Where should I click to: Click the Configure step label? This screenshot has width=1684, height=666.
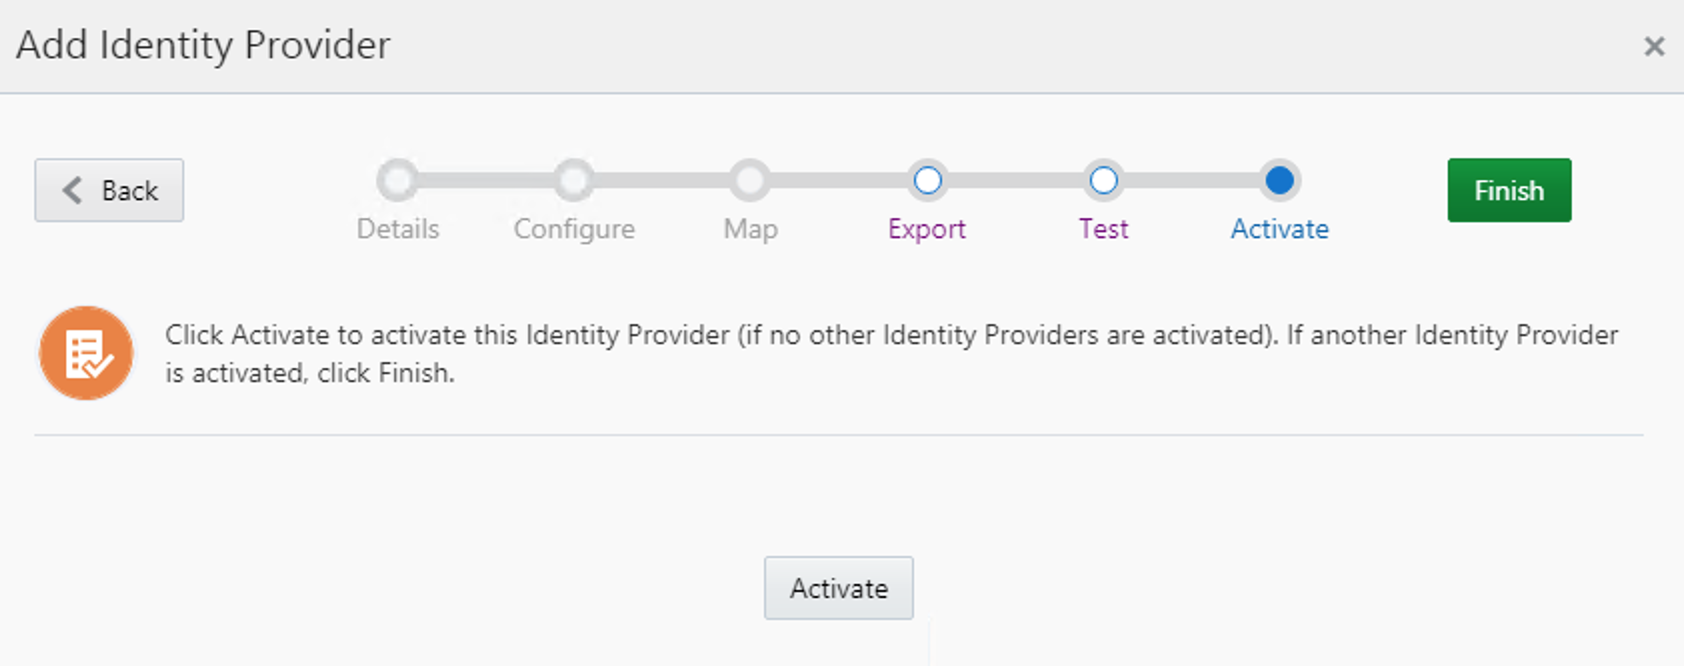point(574,229)
